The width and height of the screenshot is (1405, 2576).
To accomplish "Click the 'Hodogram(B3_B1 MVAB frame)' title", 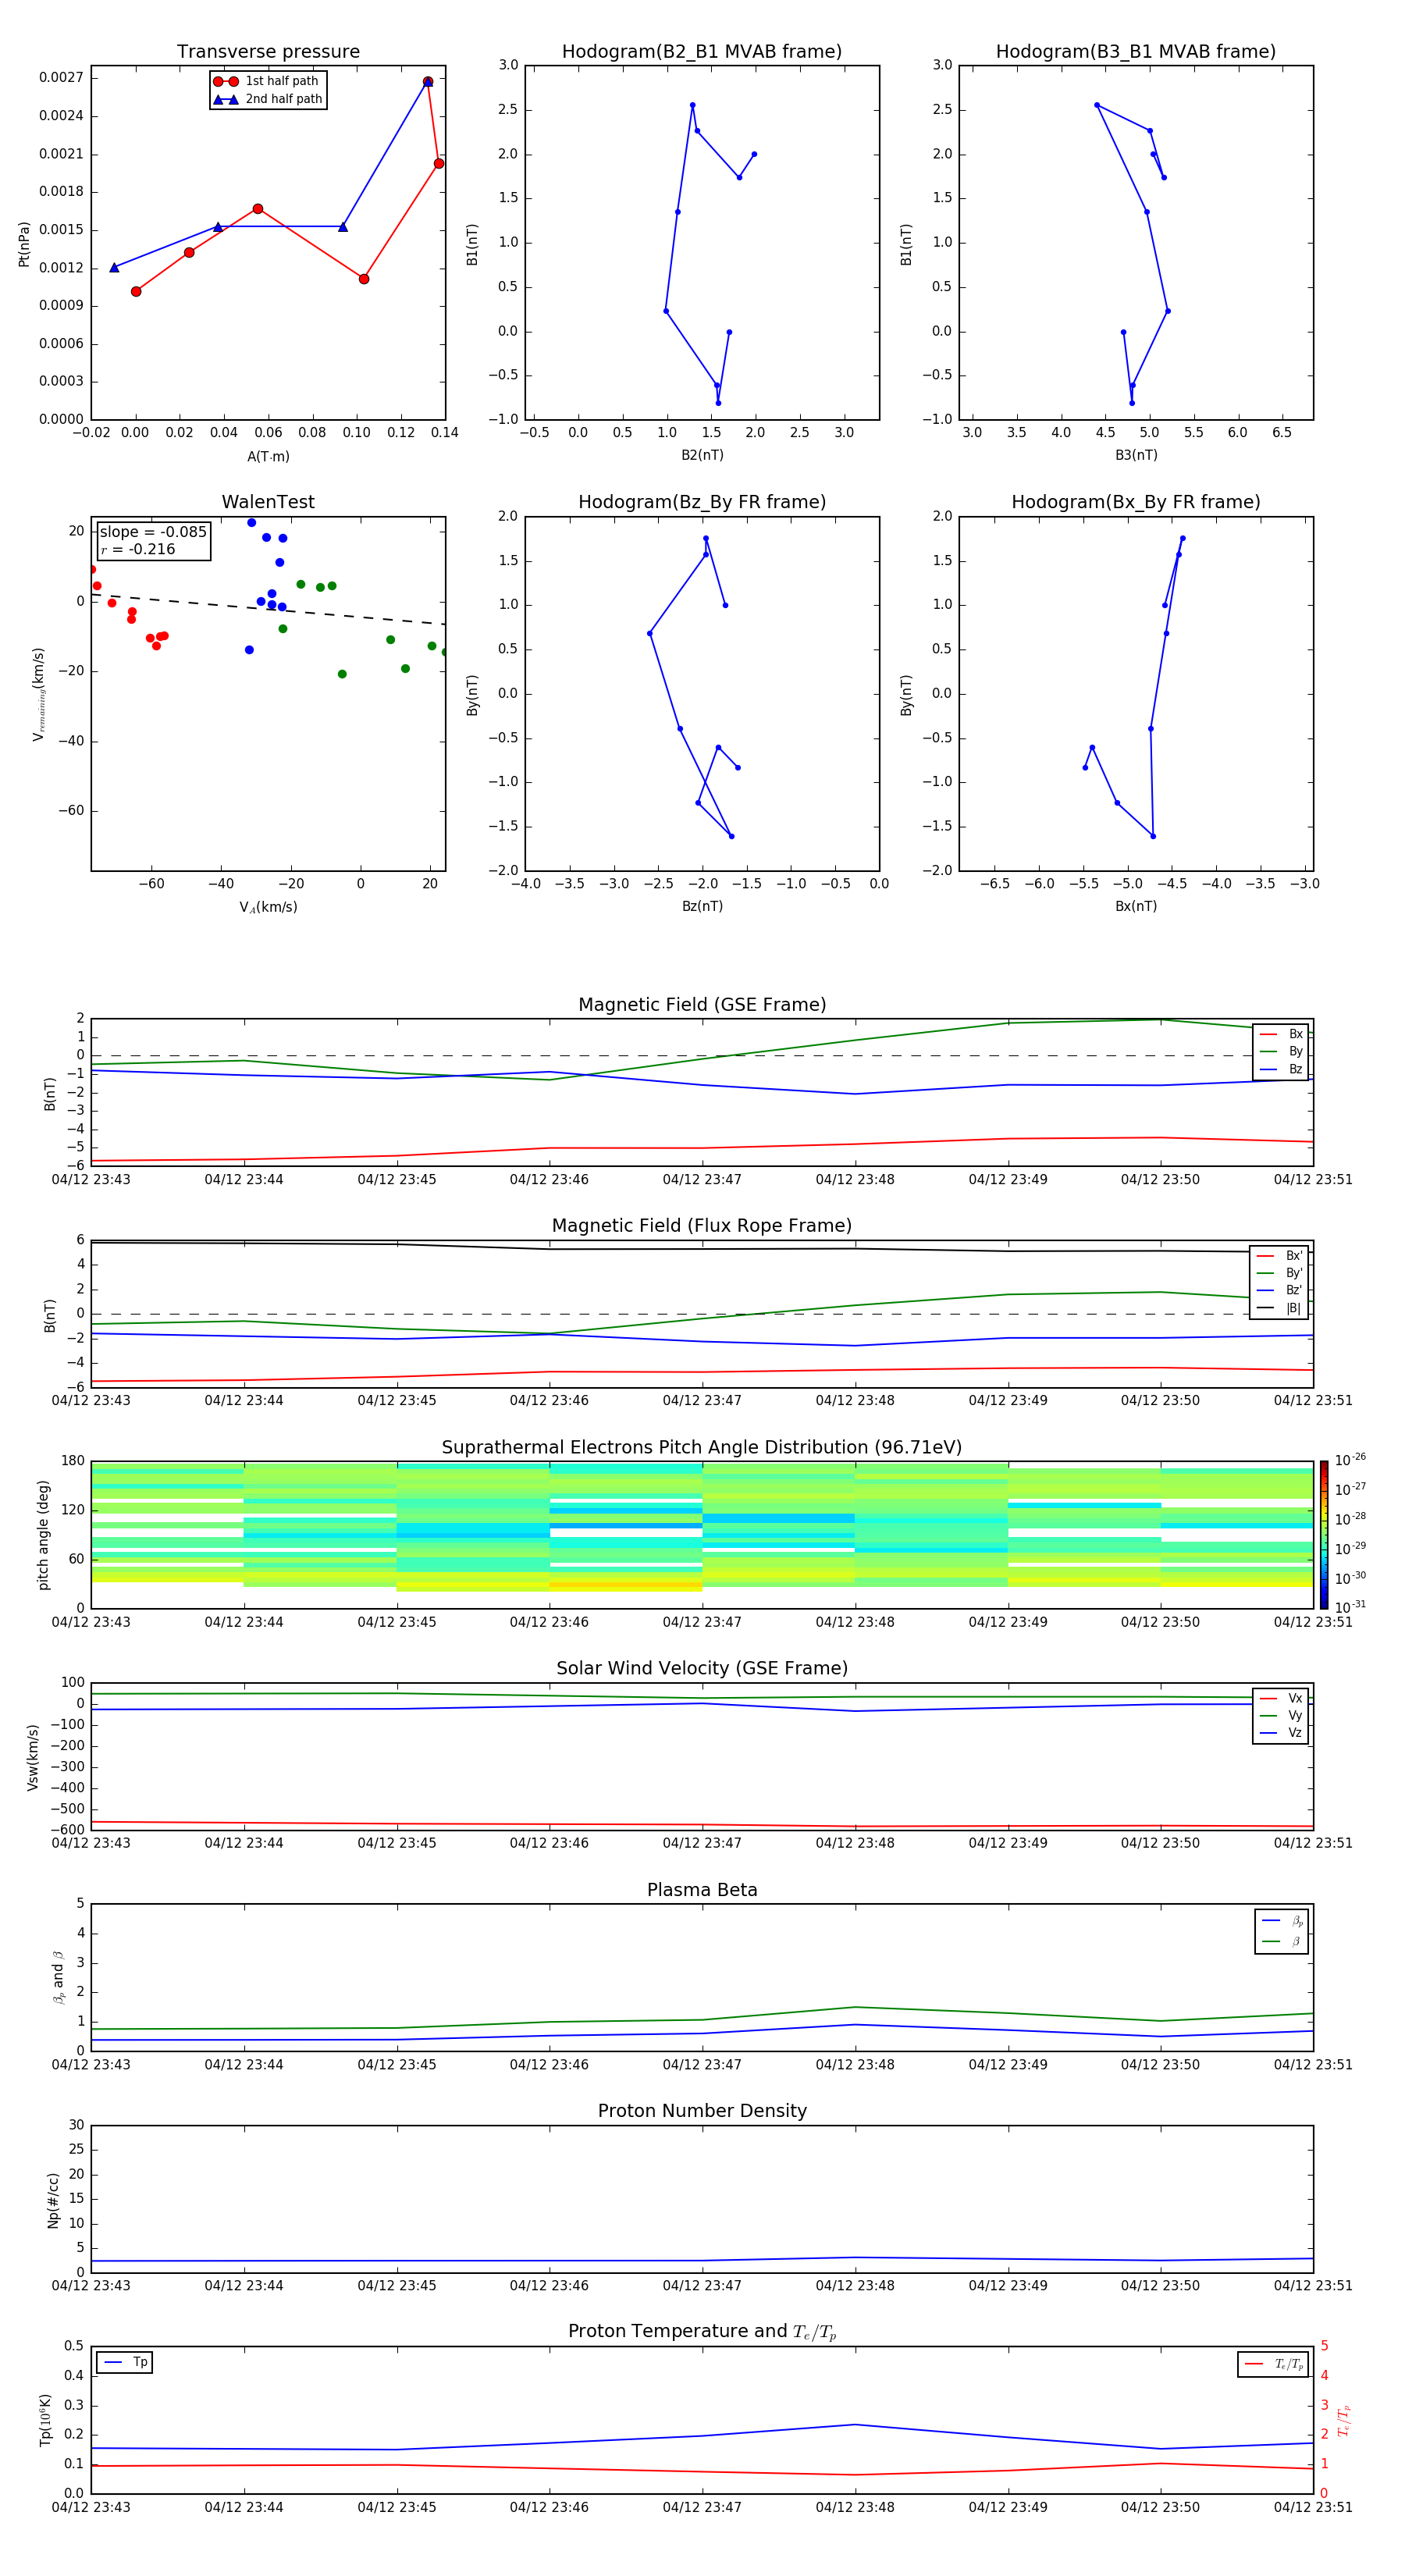I will click(x=1136, y=51).
